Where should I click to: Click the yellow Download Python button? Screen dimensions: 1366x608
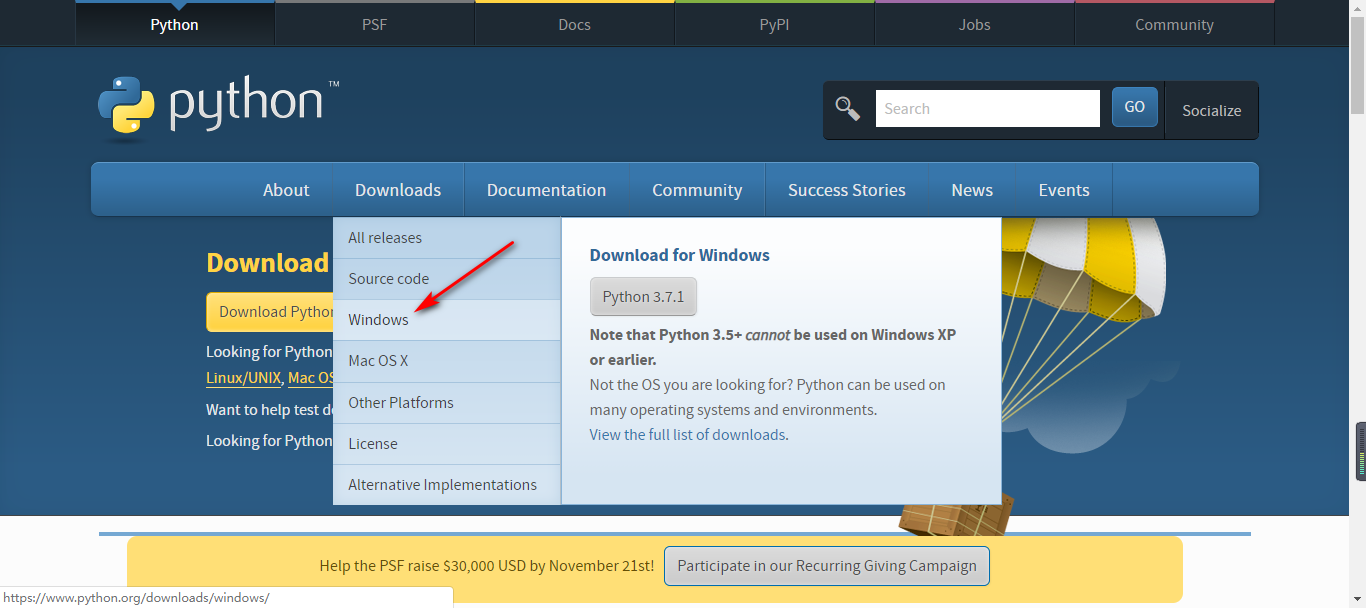pos(270,312)
